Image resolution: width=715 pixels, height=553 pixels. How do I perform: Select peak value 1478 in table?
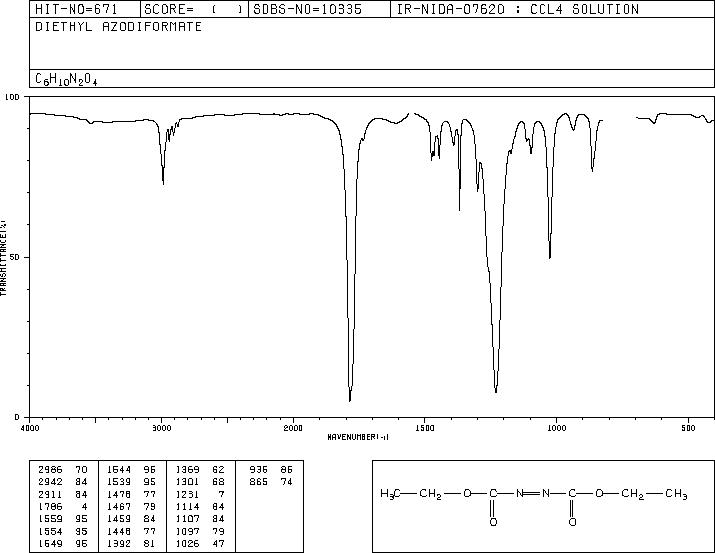point(119,494)
